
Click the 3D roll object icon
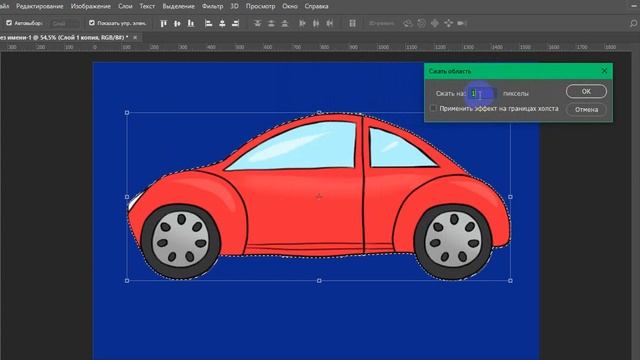421,23
